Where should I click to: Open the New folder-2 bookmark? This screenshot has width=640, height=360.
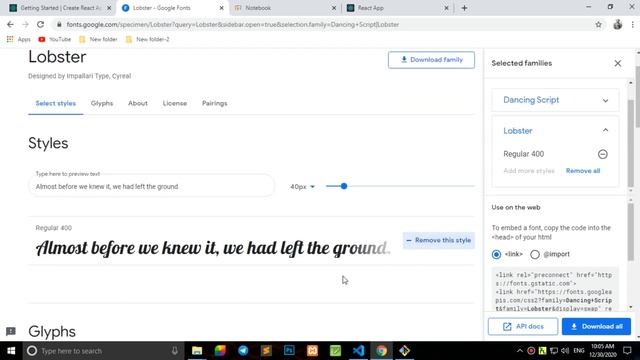147,39
